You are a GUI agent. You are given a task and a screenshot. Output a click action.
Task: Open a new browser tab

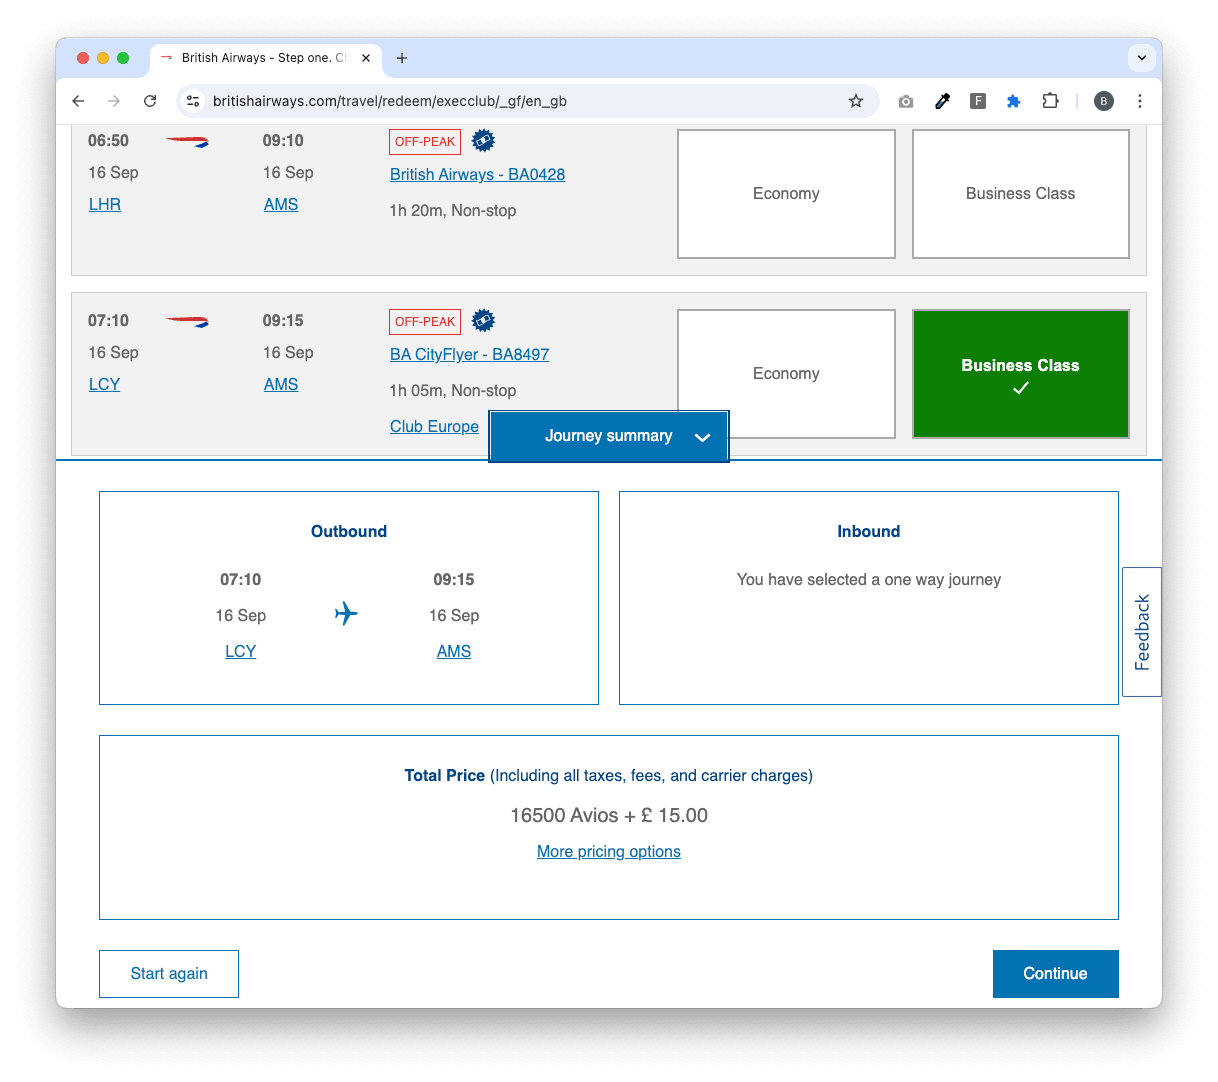(402, 58)
